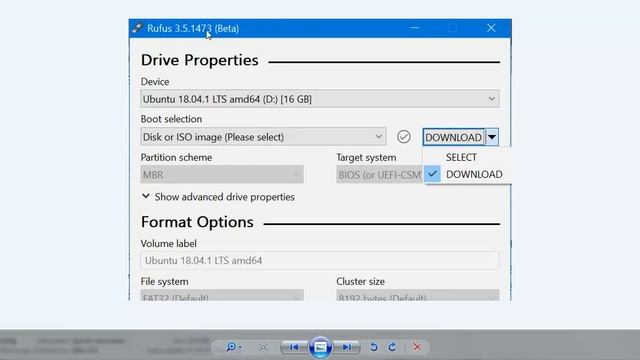The height and width of the screenshot is (360, 640).
Task: Click the actual size icon in viewer toolbar
Action: click(263, 347)
